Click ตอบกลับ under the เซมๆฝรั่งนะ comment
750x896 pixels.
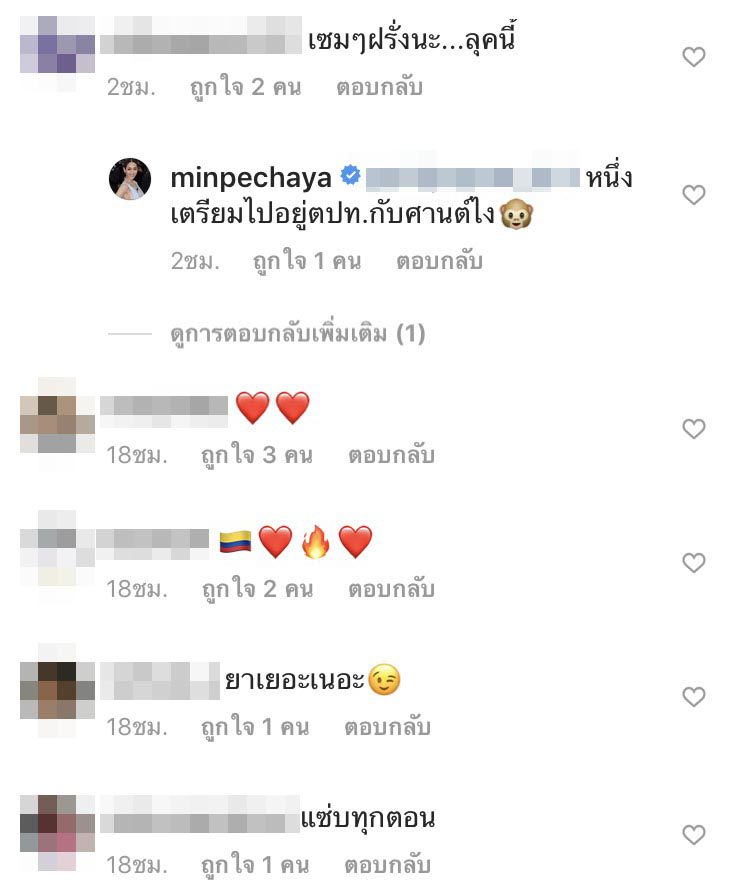click(x=380, y=87)
